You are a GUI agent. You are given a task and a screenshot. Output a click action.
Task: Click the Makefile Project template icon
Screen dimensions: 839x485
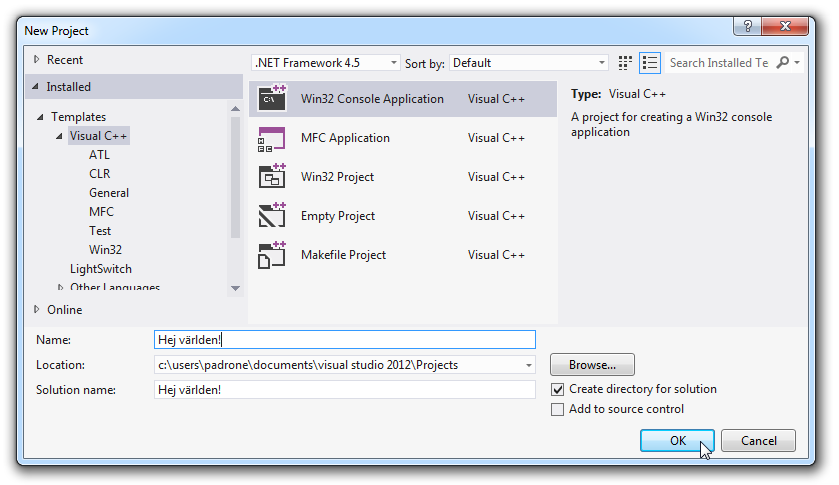point(272,255)
